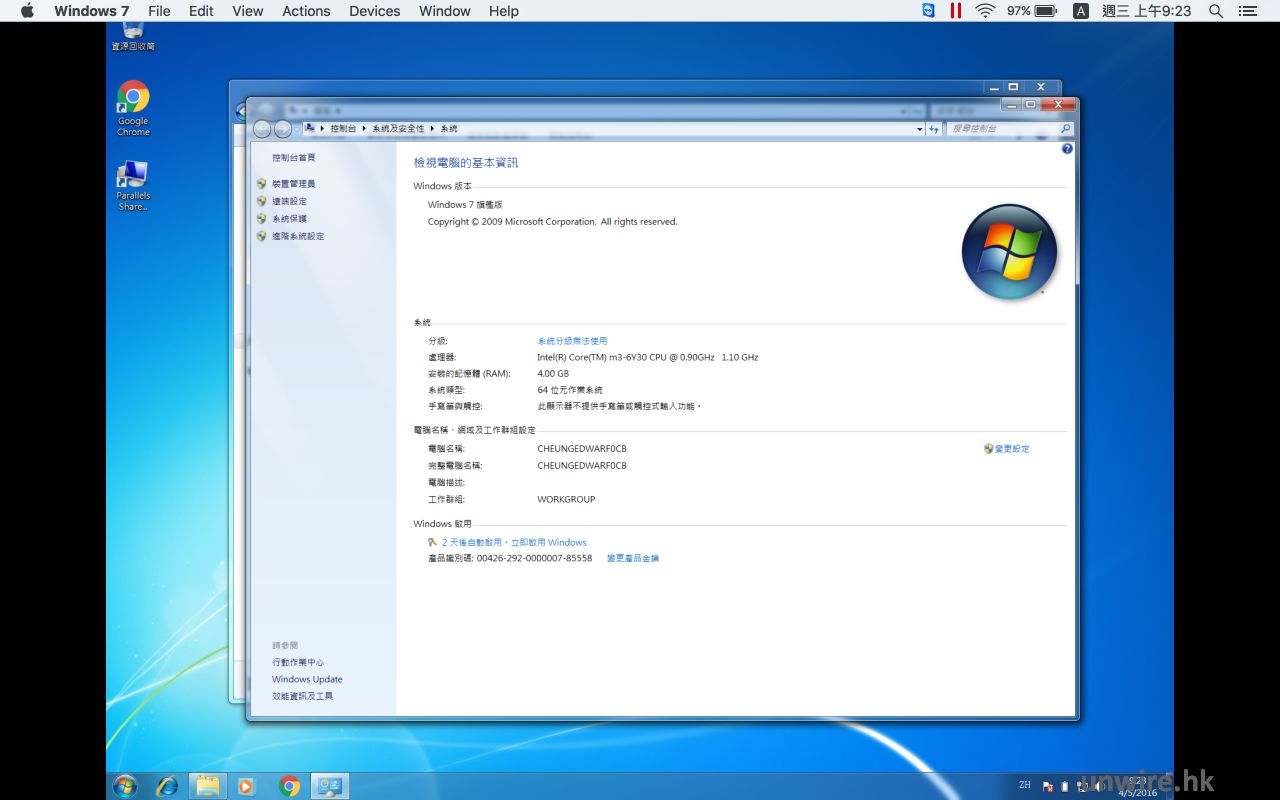
Task: Click the refresh button beside the address bar
Action: [x=934, y=129]
